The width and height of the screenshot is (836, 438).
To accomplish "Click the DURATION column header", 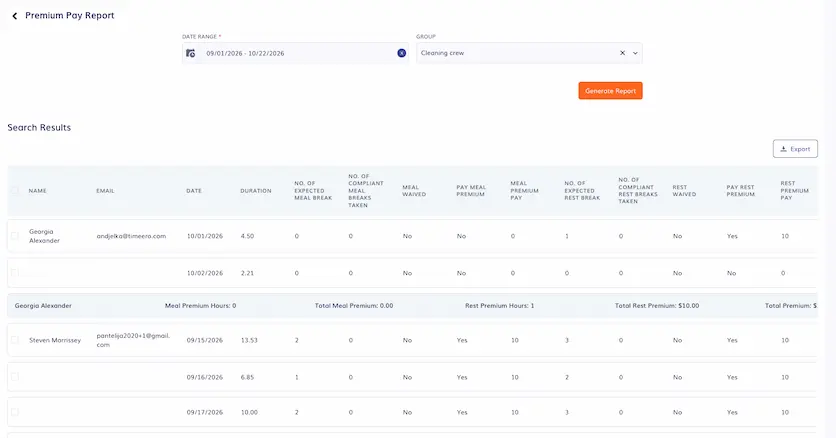I will [256, 191].
